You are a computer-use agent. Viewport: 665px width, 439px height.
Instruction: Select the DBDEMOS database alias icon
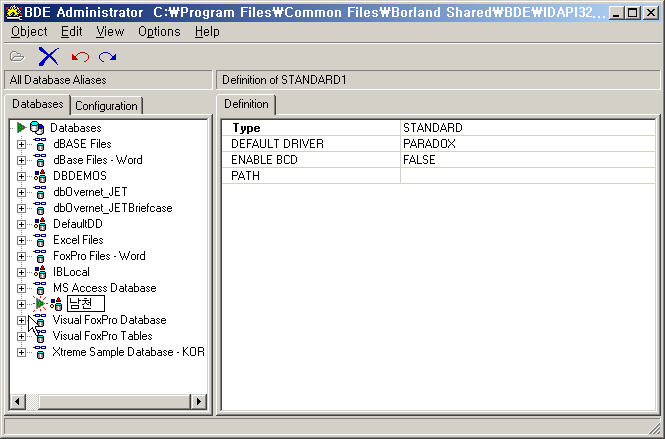39,176
